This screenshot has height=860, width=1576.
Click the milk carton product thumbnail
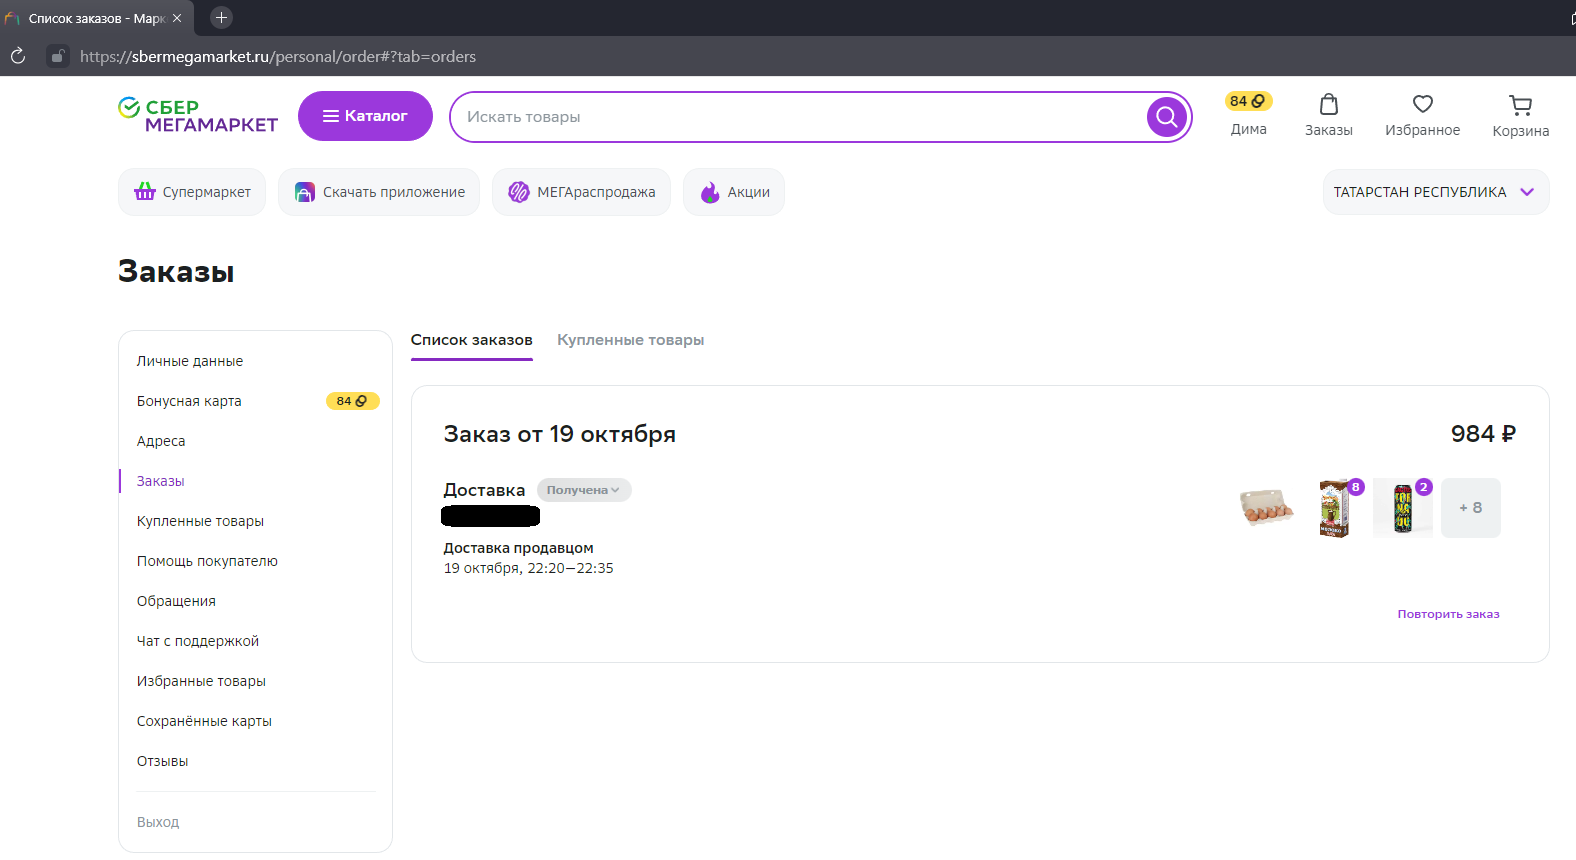pos(1335,508)
